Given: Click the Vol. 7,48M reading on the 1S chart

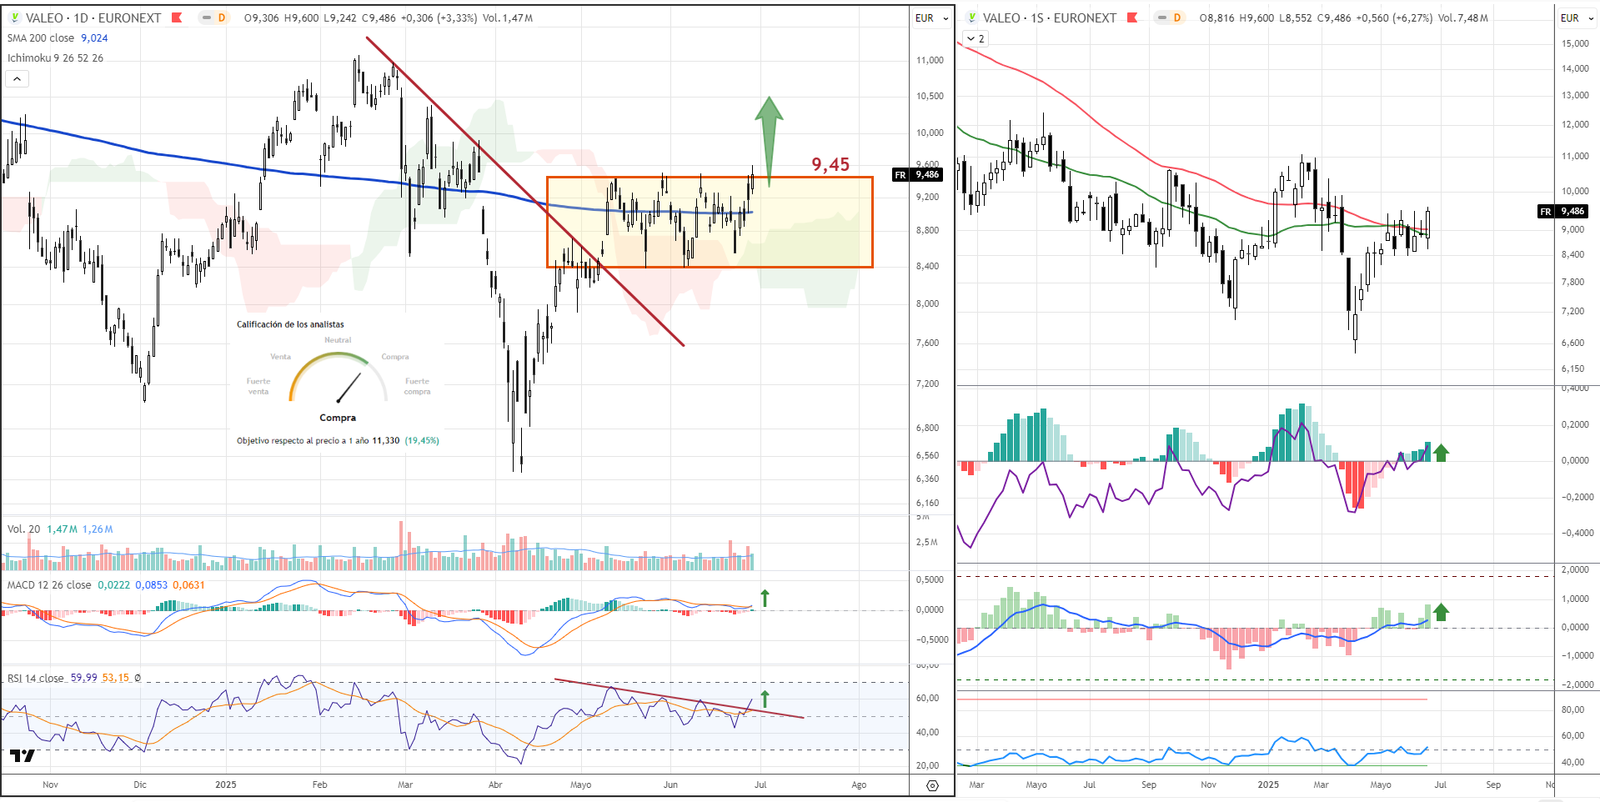Looking at the screenshot, I should pos(1463,18).
